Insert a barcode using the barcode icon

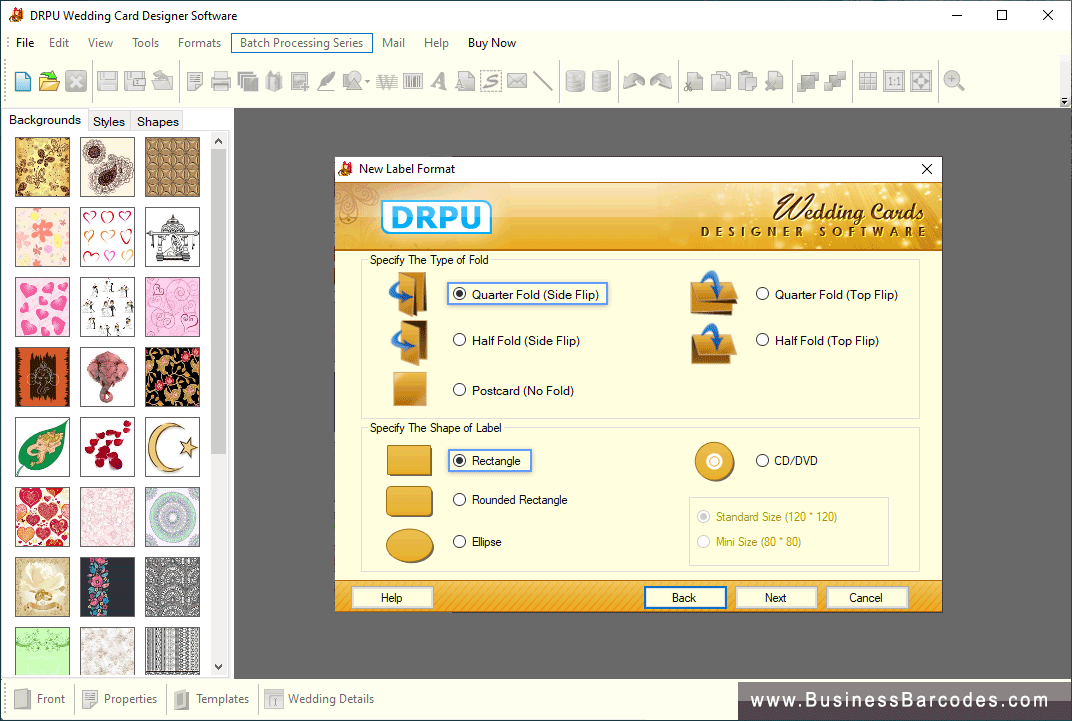[x=413, y=81]
